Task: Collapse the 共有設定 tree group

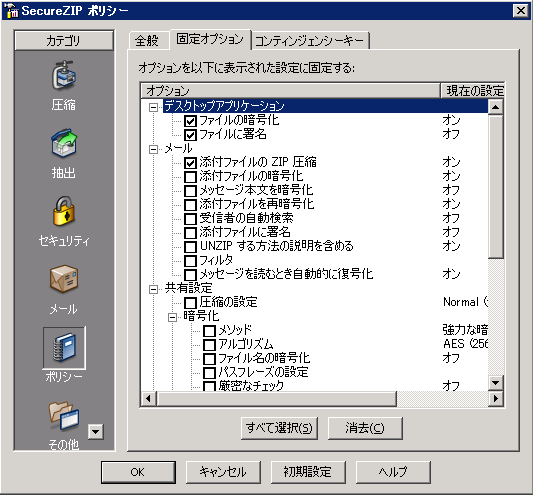Action: tap(153, 289)
